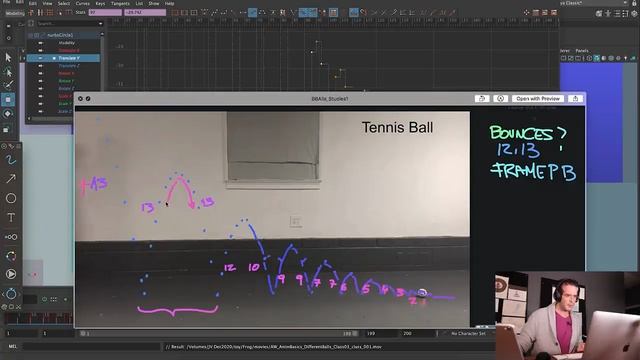Click the full-screen button in Quick Look window

click(88, 99)
